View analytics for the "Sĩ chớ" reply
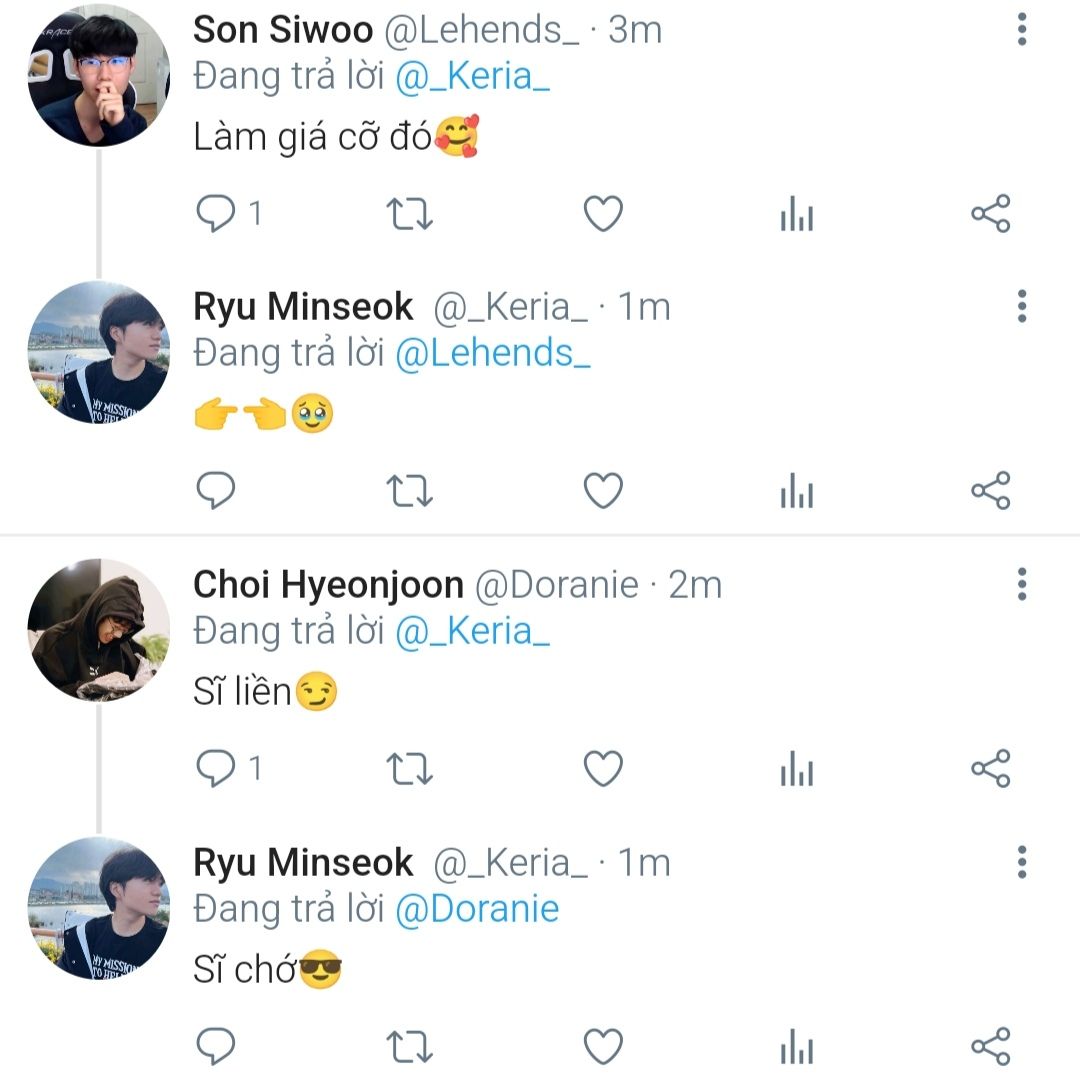Viewport: 1080px width, 1084px height. click(x=796, y=1046)
